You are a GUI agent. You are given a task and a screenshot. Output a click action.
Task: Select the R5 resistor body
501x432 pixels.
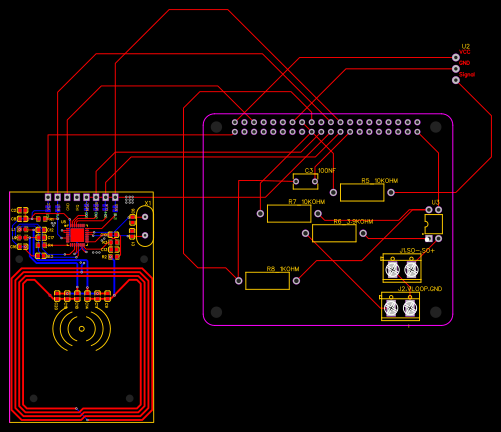coord(362,193)
